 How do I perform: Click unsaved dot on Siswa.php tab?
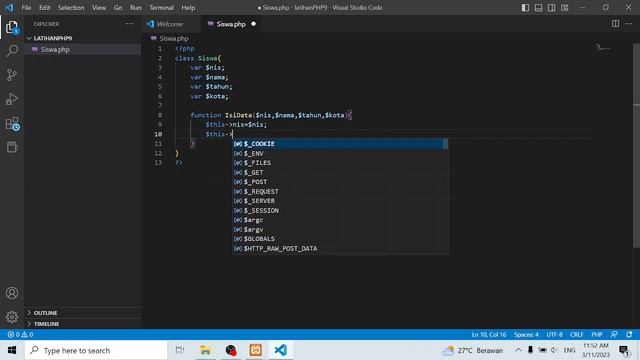pyautogui.click(x=253, y=24)
